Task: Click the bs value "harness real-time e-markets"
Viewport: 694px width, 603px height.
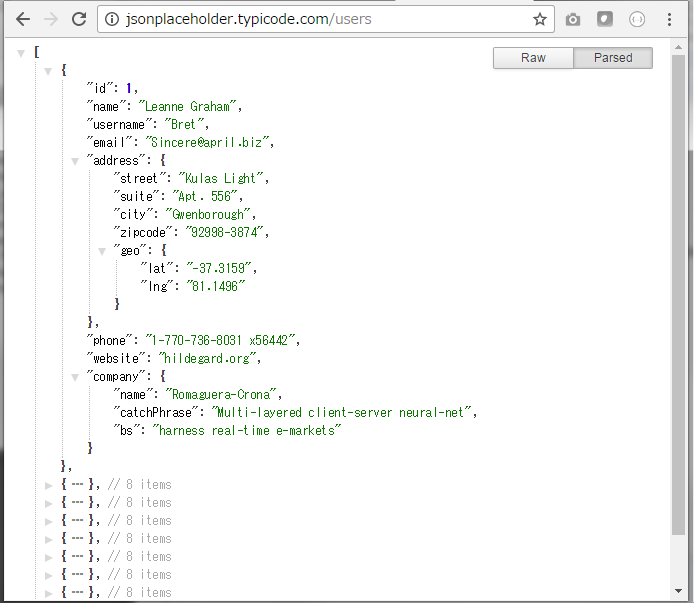Action: pos(247,431)
